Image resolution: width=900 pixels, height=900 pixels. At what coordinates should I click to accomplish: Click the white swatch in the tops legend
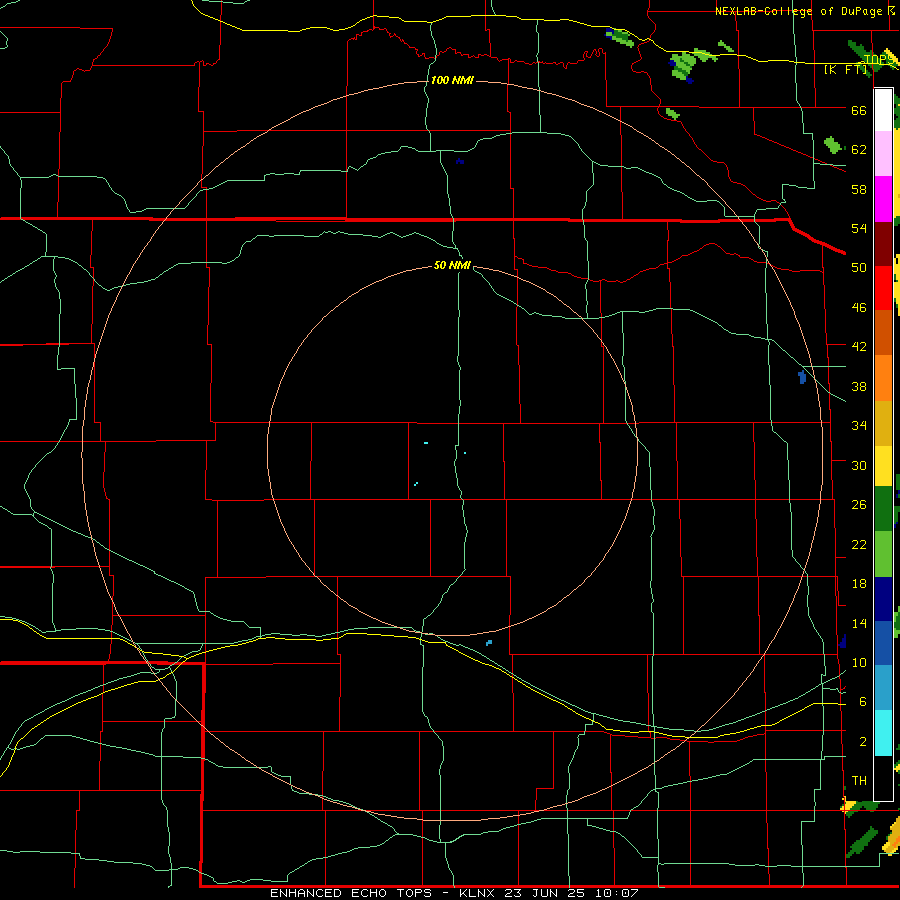[883, 110]
